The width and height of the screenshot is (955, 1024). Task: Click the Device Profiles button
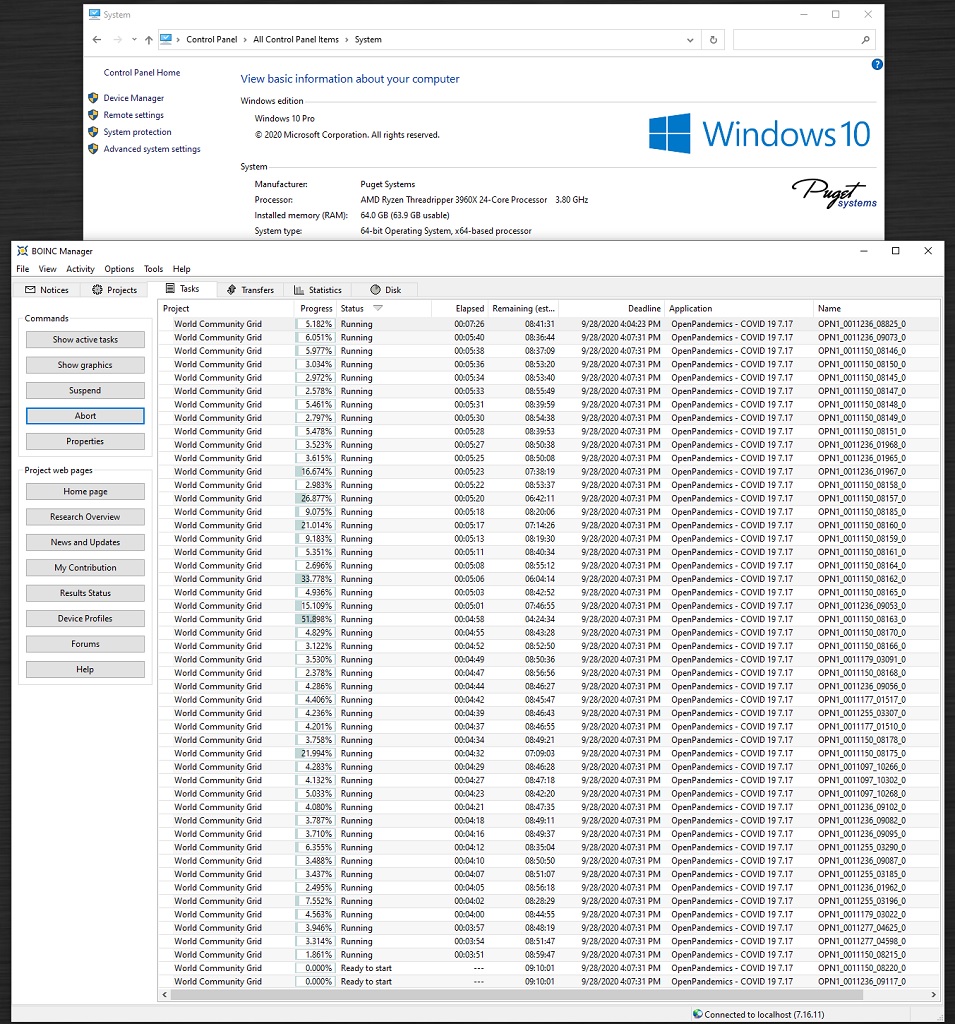pyautogui.click(x=85, y=618)
